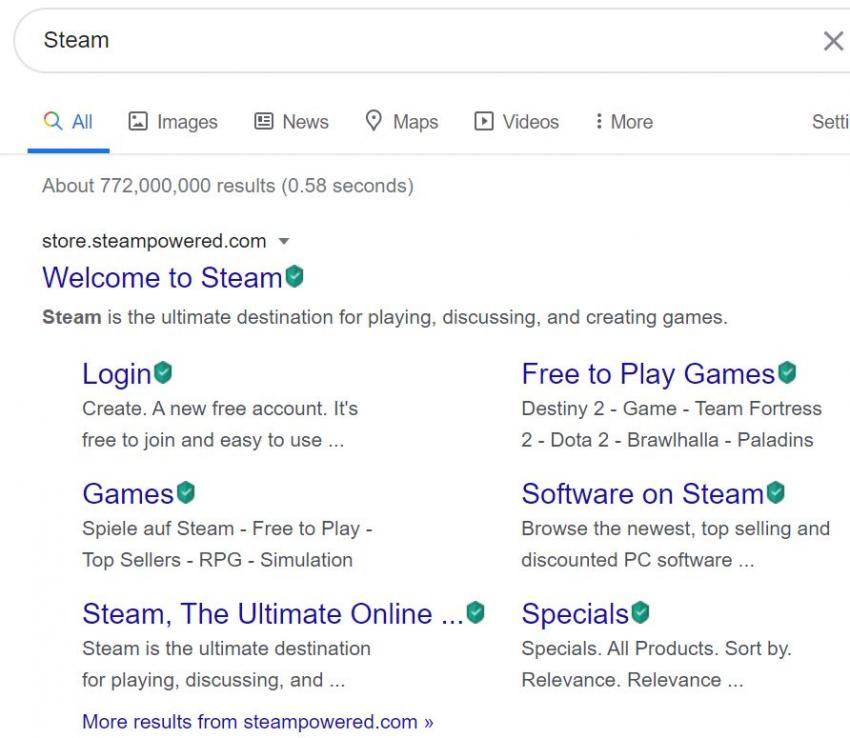The height and width of the screenshot is (738, 850).
Task: Clear the search box with the X icon
Action: click(833, 41)
